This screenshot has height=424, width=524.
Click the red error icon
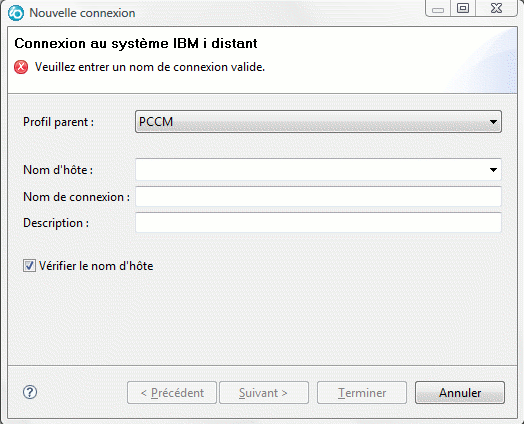(21, 67)
